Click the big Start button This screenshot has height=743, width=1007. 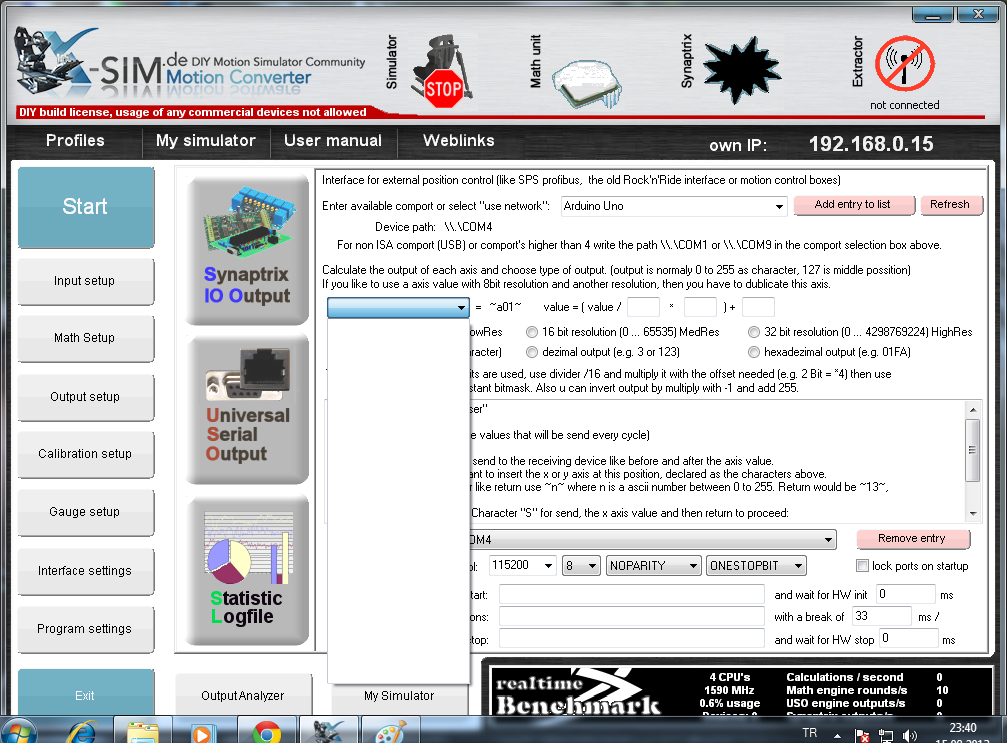85,207
